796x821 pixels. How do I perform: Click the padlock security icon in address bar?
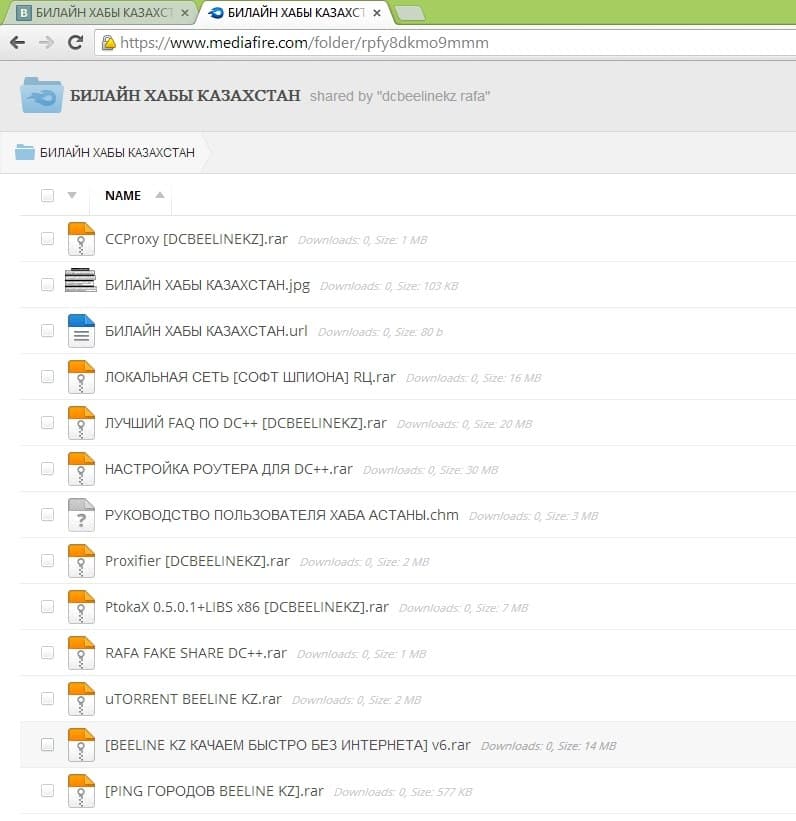click(x=108, y=43)
